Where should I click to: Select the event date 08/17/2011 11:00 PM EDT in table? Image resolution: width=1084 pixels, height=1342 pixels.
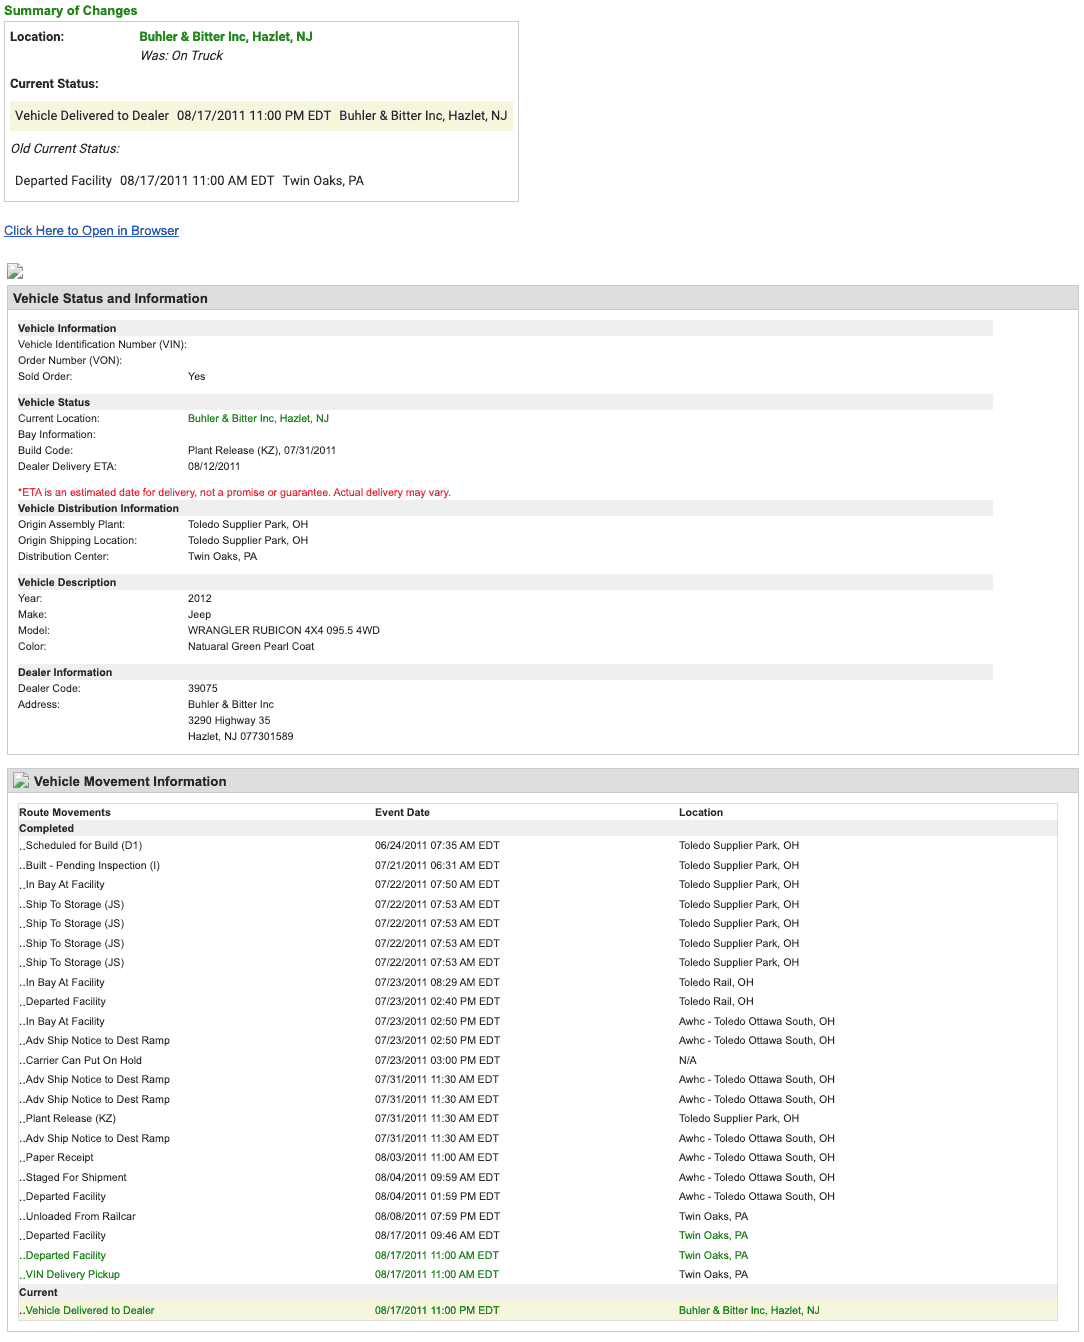pos(437,1310)
